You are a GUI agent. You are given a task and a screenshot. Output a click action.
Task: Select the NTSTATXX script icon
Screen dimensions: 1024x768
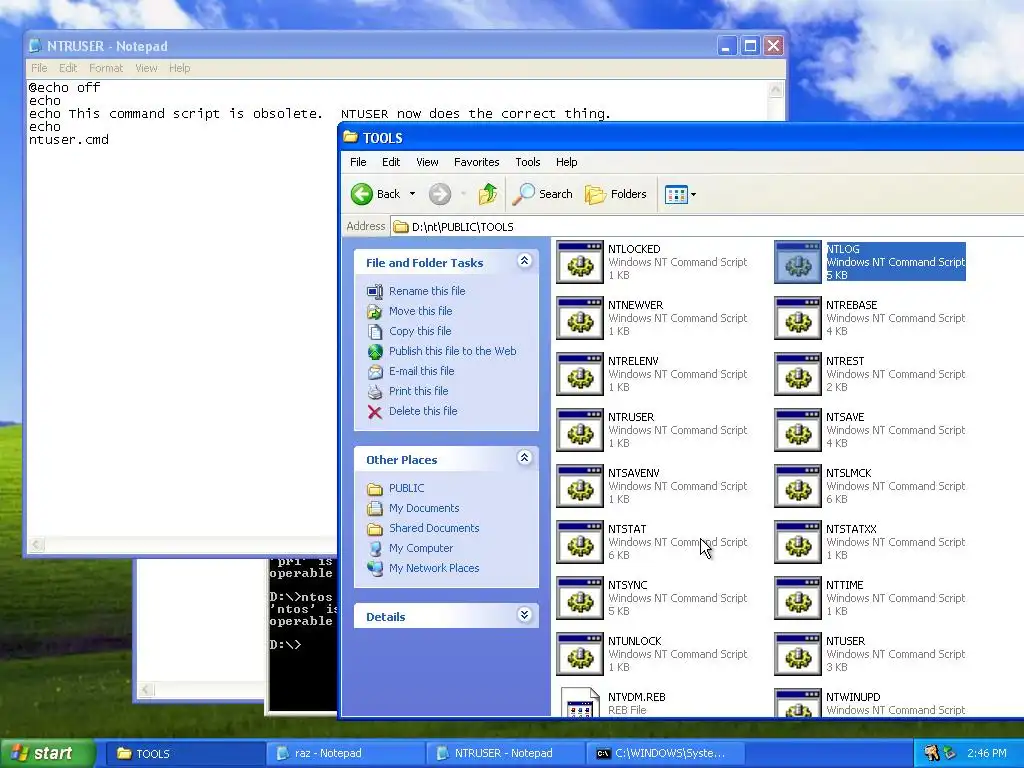click(x=797, y=542)
